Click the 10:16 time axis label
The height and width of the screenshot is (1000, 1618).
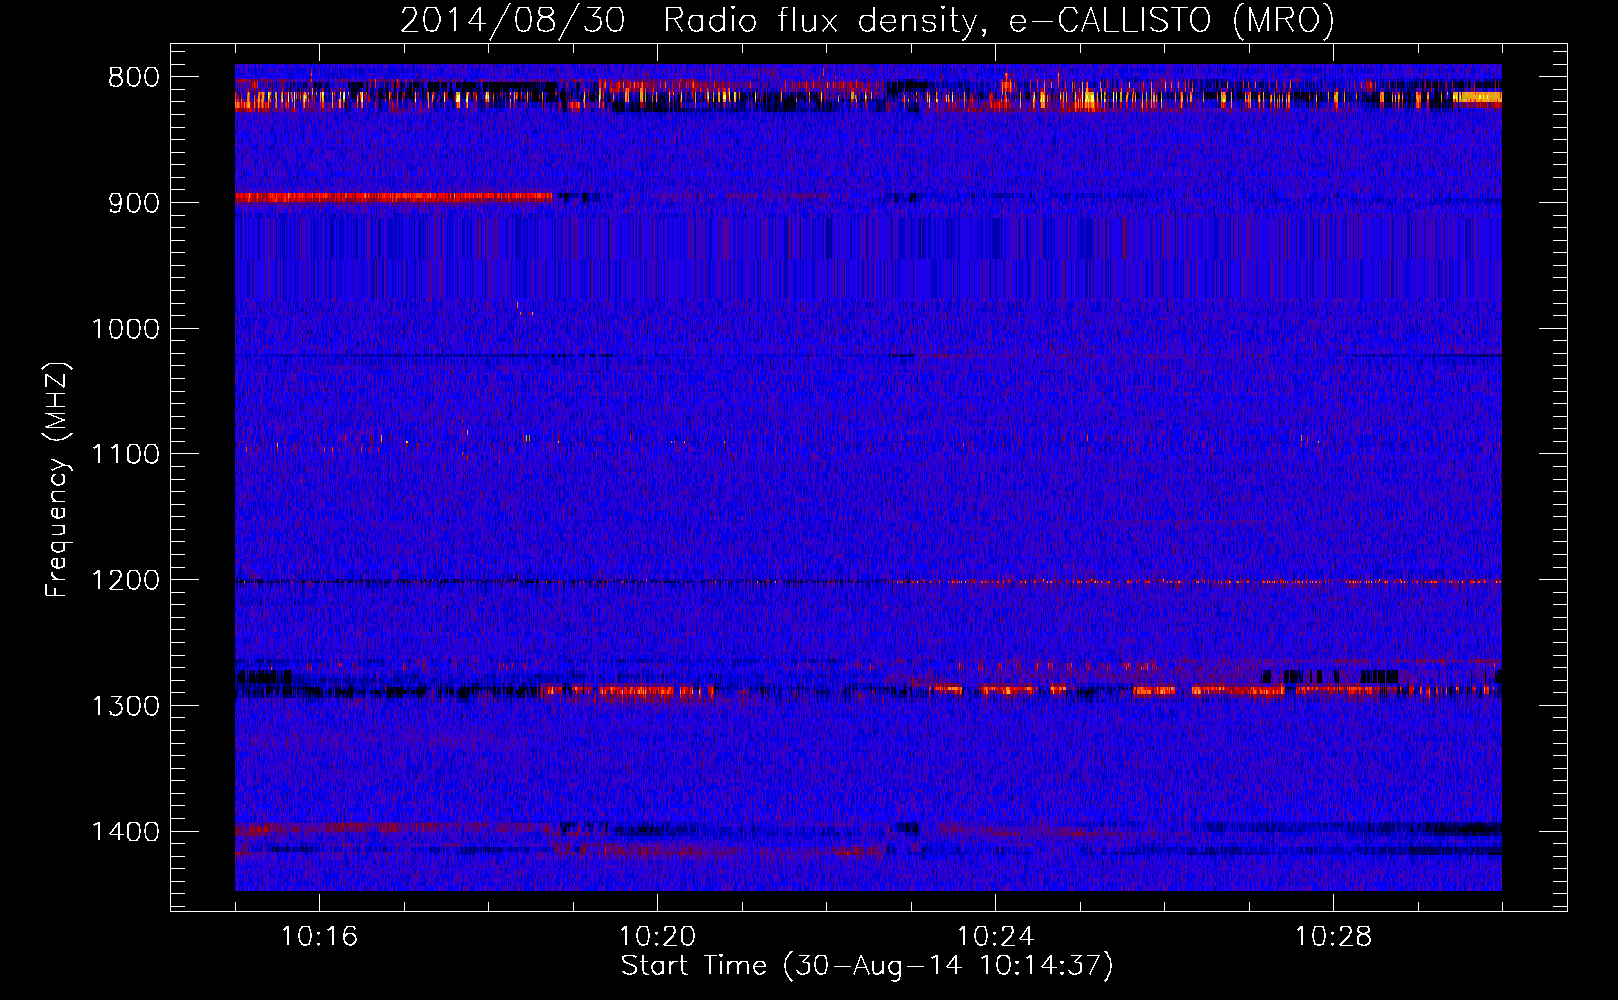(x=319, y=937)
